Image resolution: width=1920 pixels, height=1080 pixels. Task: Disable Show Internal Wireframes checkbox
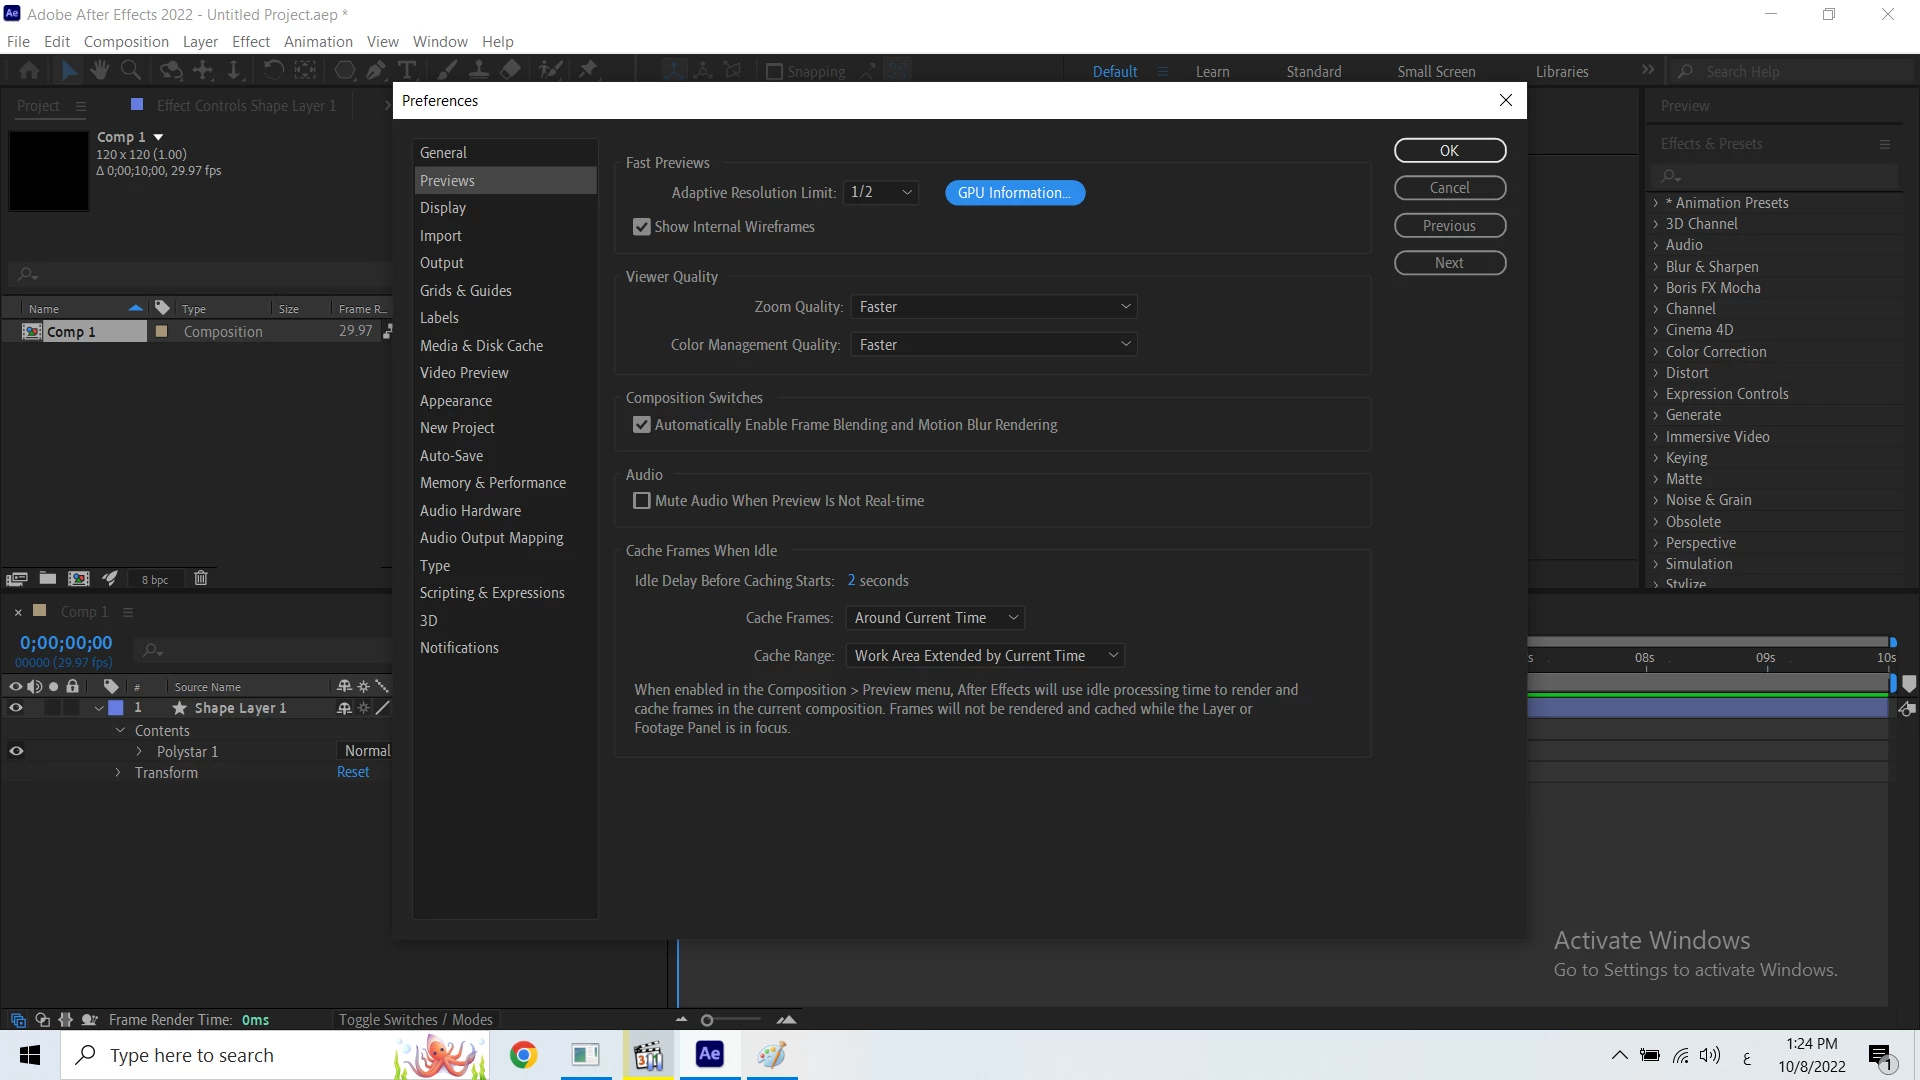pos(642,227)
